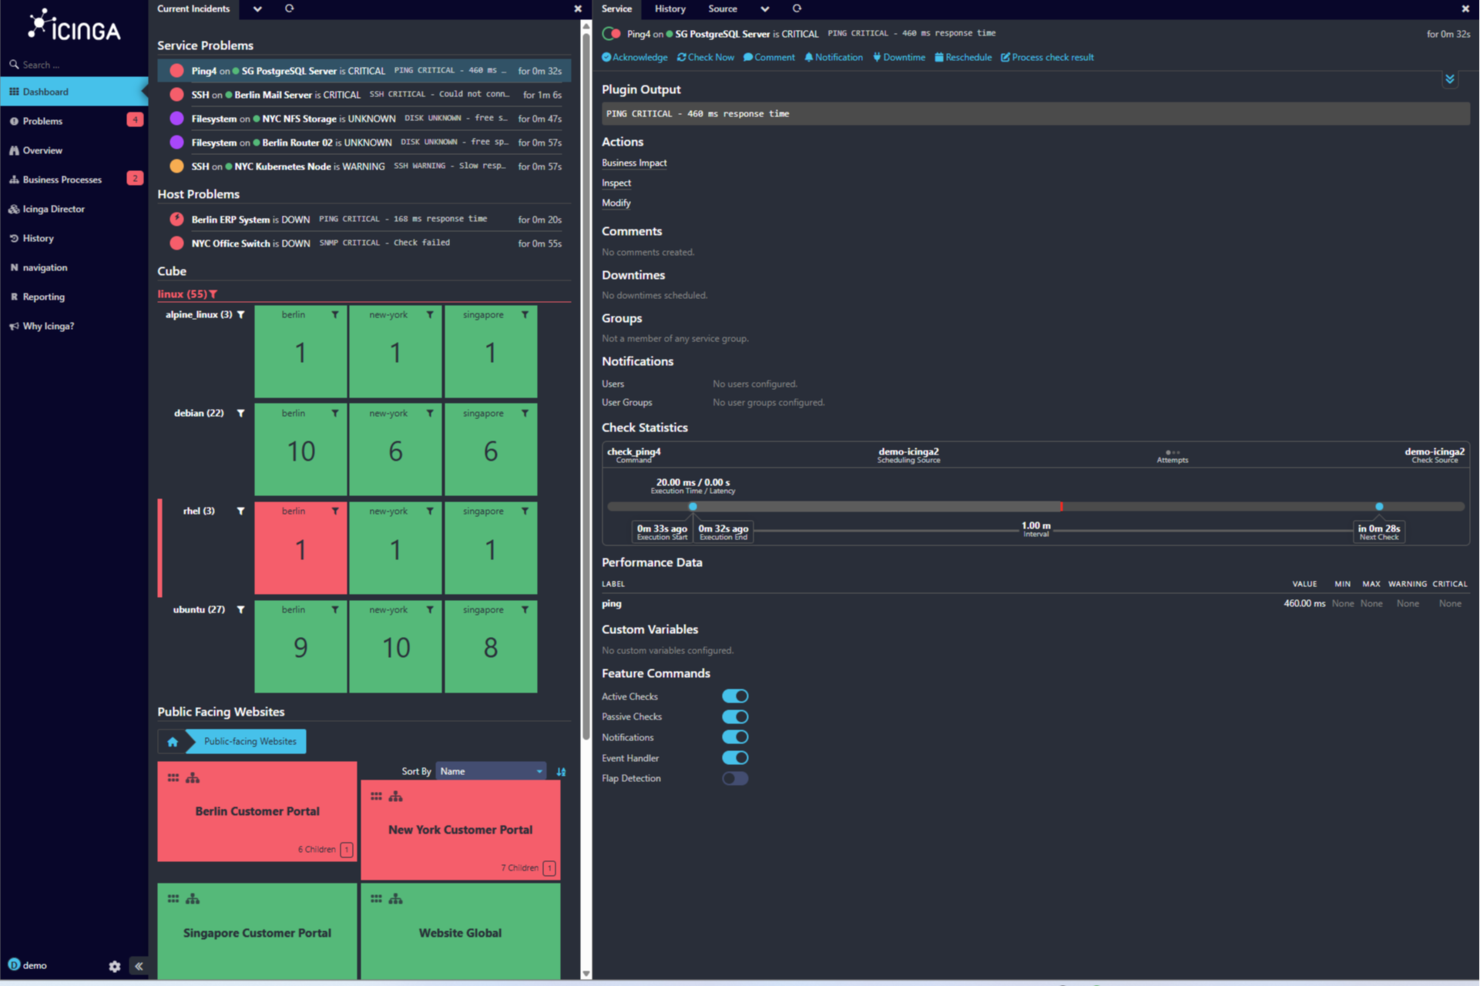Viewport: 1480px width, 986px height.
Task: Open the demo user menu
Action: tap(28, 966)
